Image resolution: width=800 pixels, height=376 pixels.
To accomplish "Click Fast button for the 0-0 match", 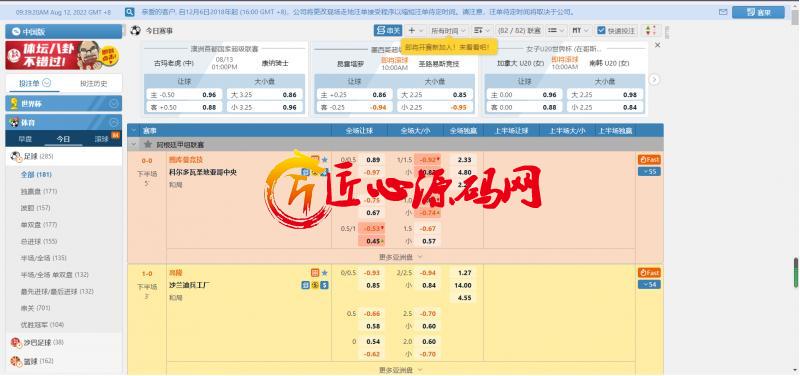I will pos(649,160).
